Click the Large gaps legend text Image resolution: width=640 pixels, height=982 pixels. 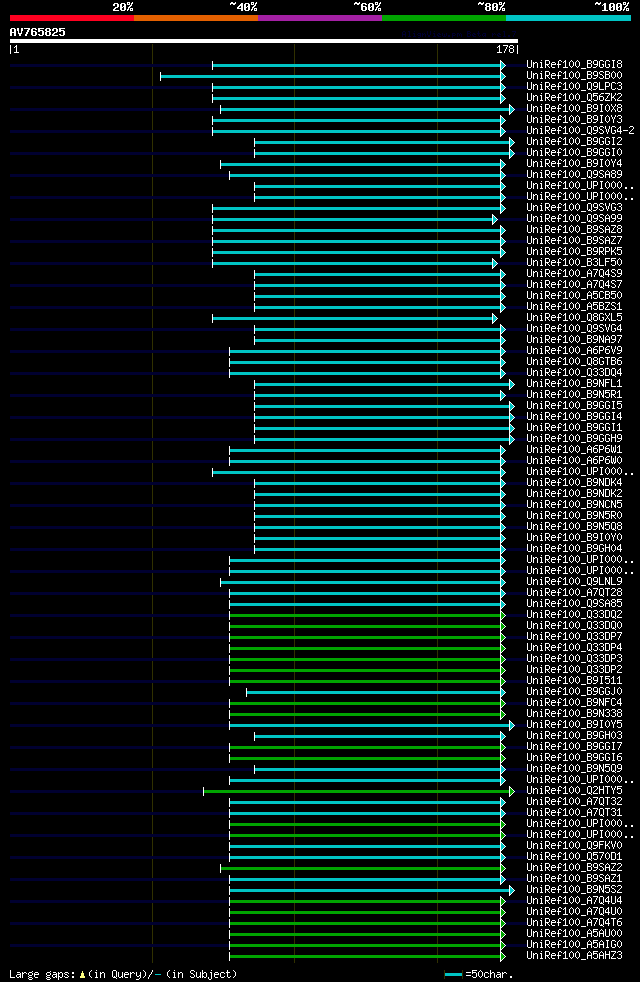pos(123,974)
